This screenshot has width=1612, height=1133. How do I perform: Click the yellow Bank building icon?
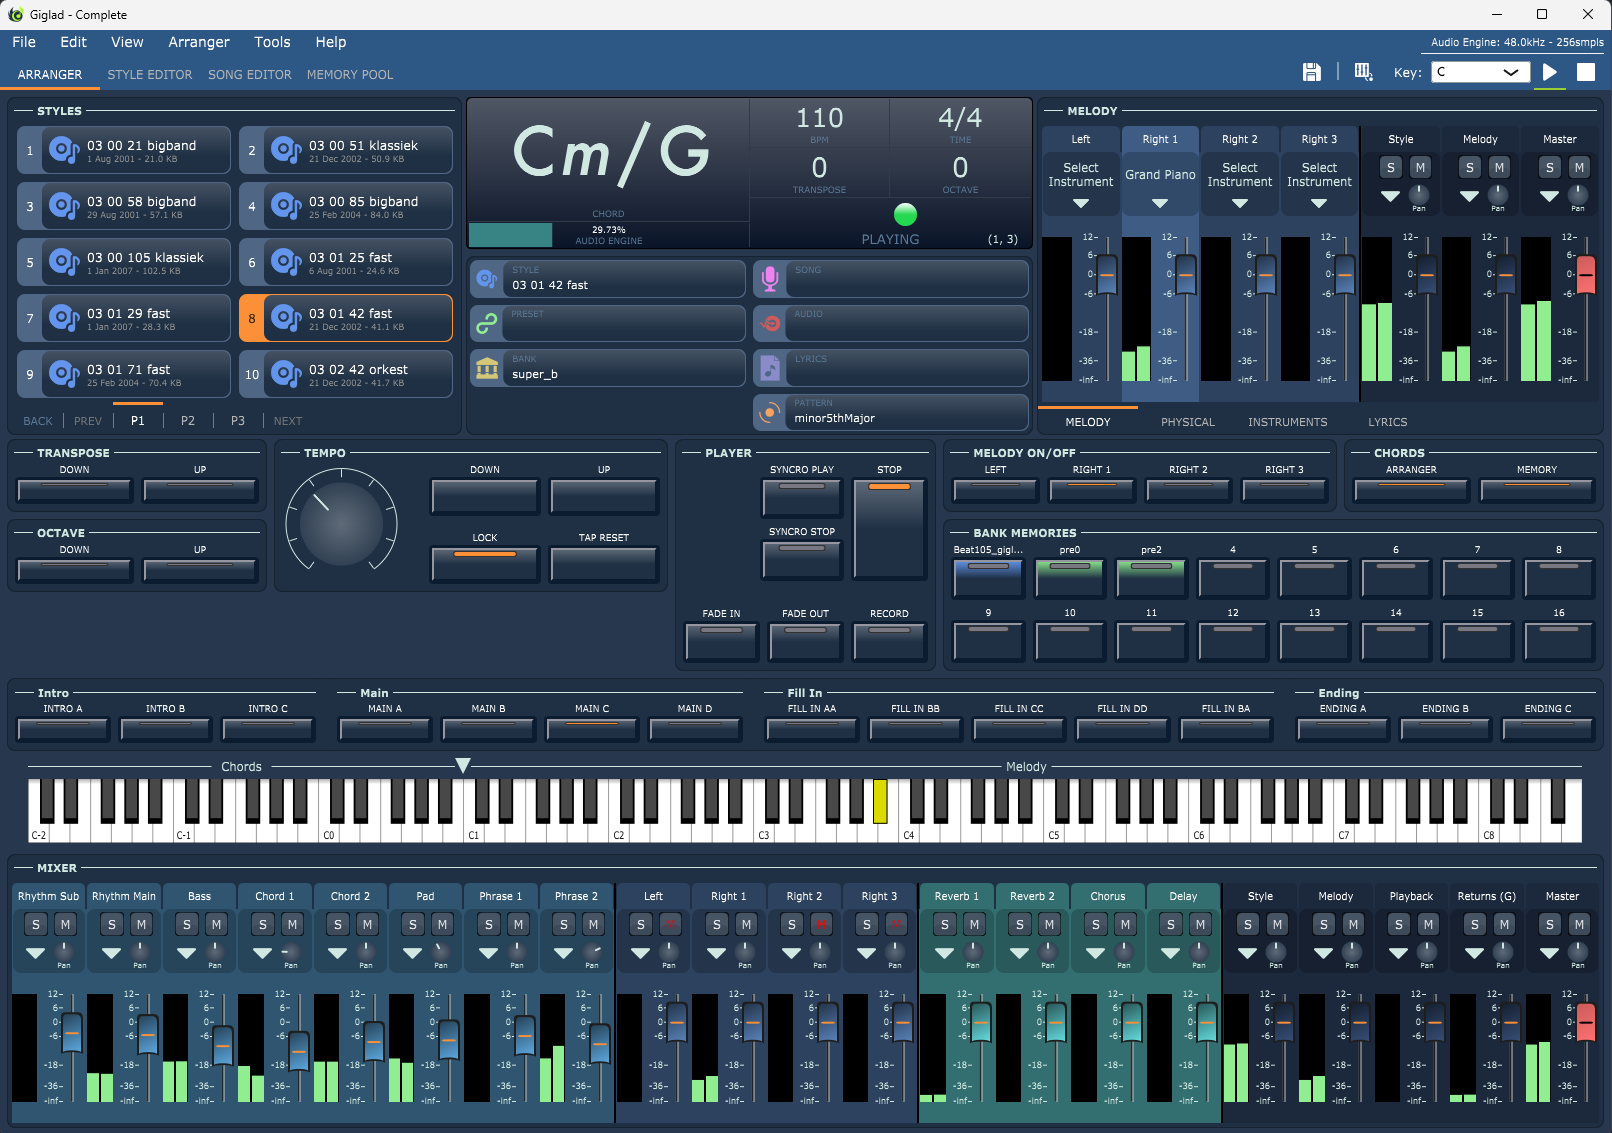pos(487,368)
